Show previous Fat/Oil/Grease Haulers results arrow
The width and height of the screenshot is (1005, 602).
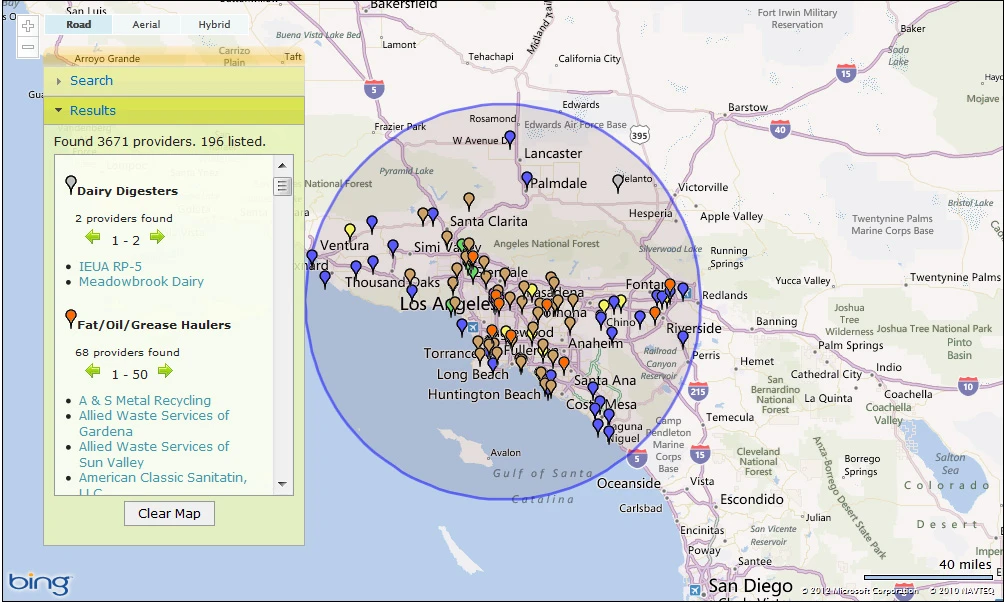click(x=93, y=372)
